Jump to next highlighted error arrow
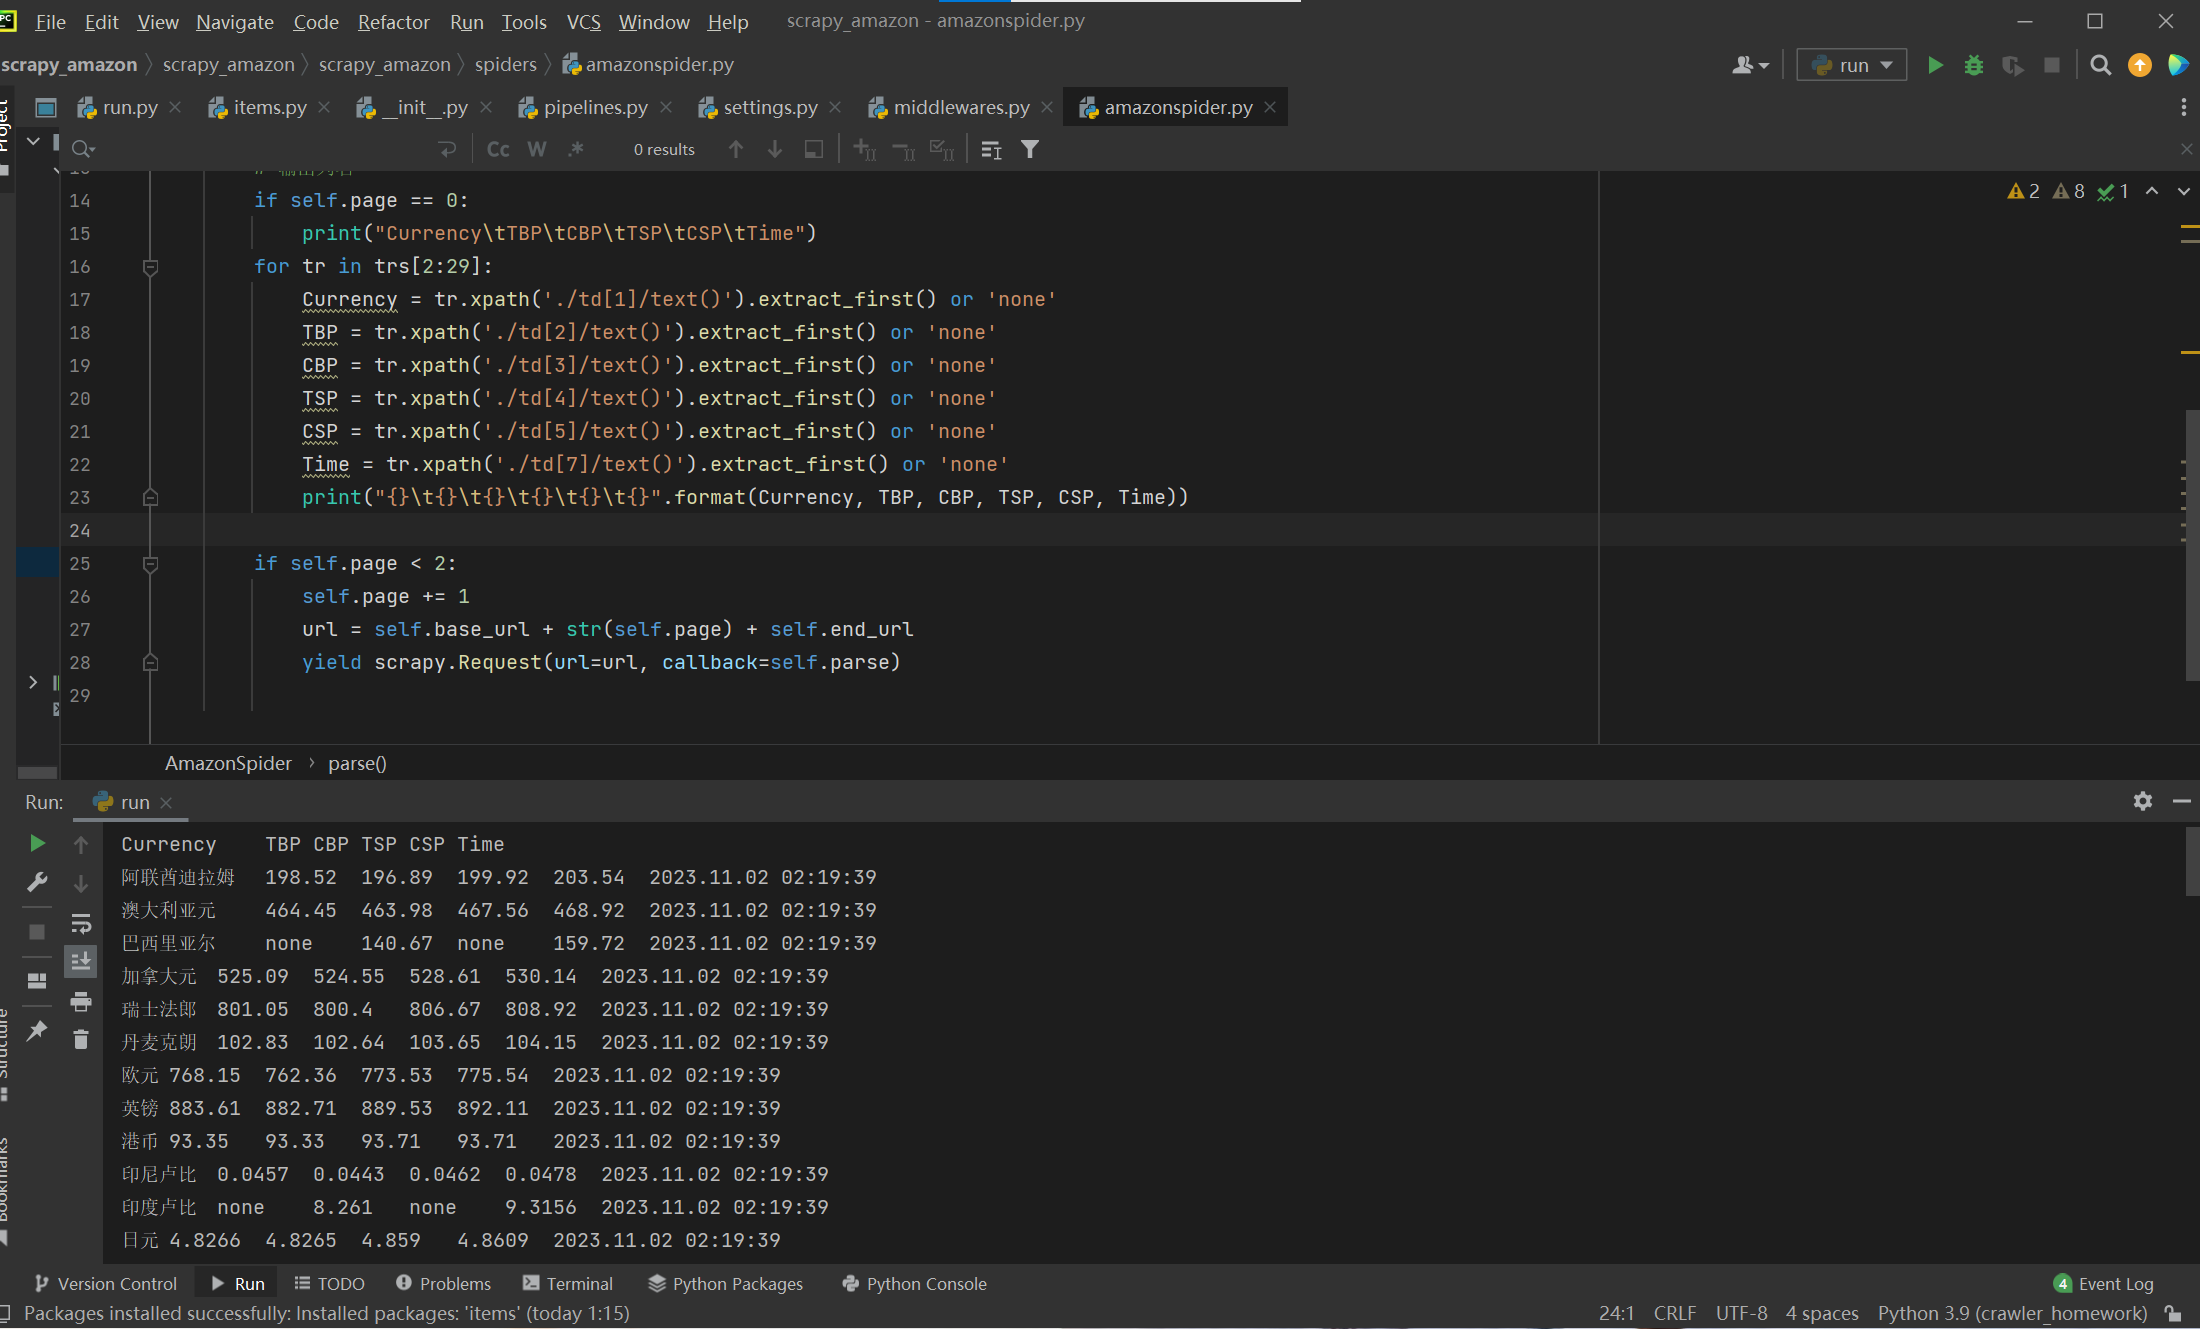The image size is (2200, 1329). pos(2183,191)
